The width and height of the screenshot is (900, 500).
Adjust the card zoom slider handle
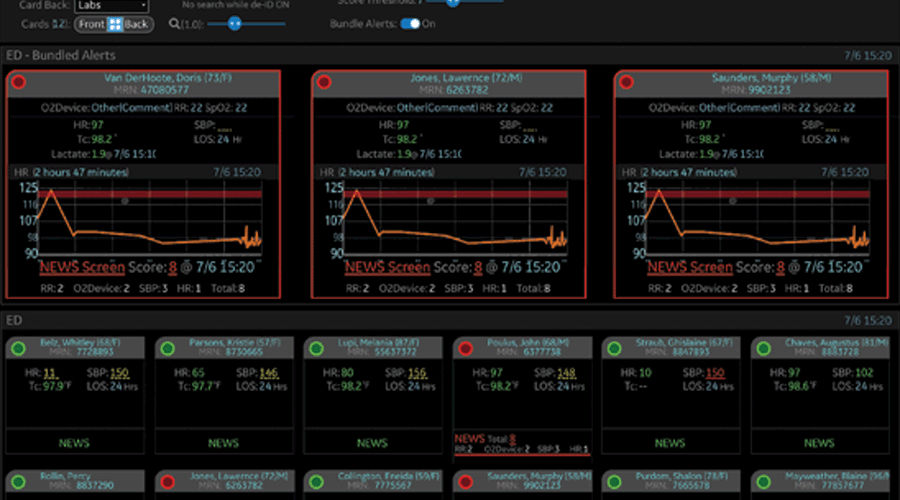[234, 24]
